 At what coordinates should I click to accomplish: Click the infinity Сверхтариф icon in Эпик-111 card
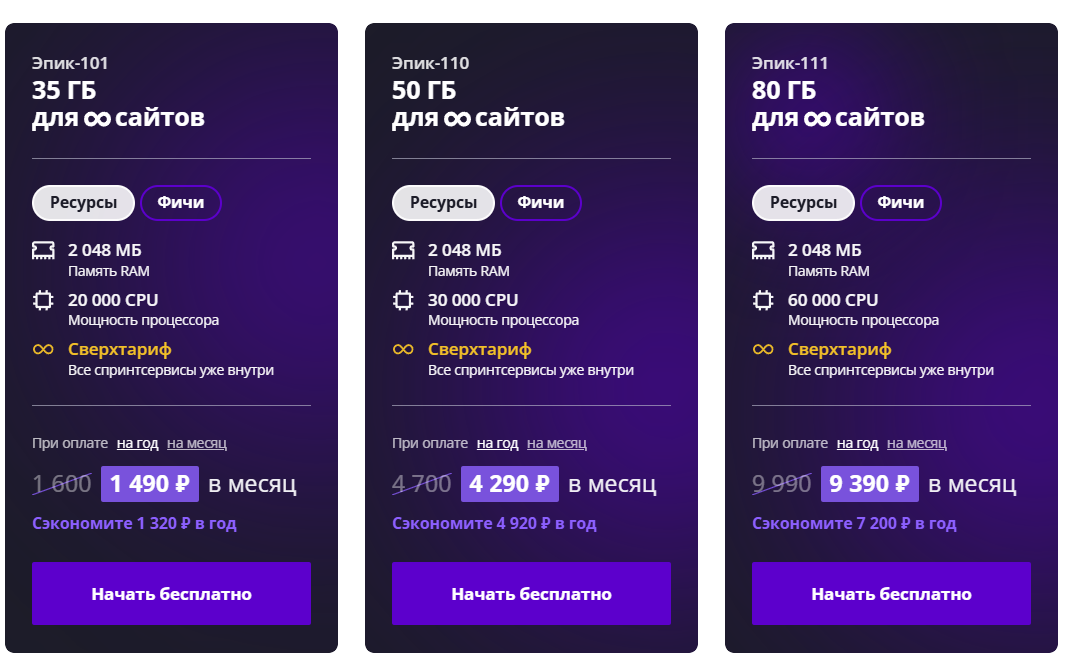(763, 350)
